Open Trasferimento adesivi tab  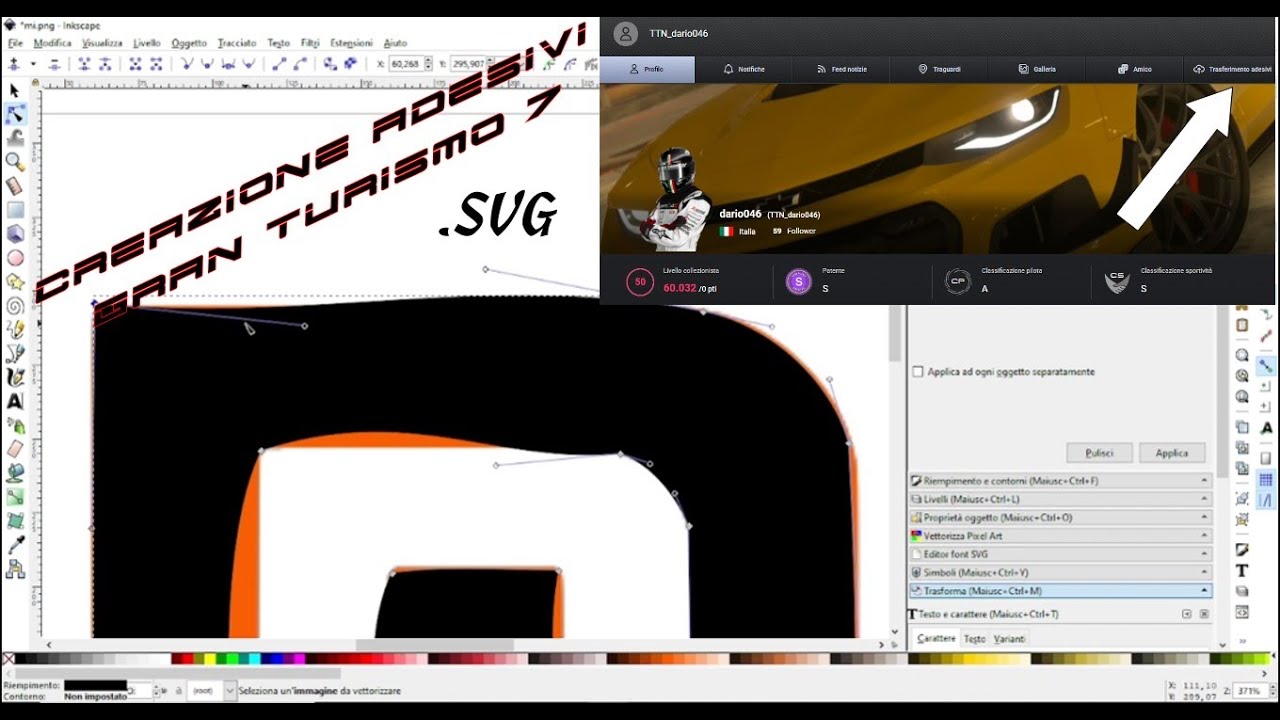tap(1232, 69)
